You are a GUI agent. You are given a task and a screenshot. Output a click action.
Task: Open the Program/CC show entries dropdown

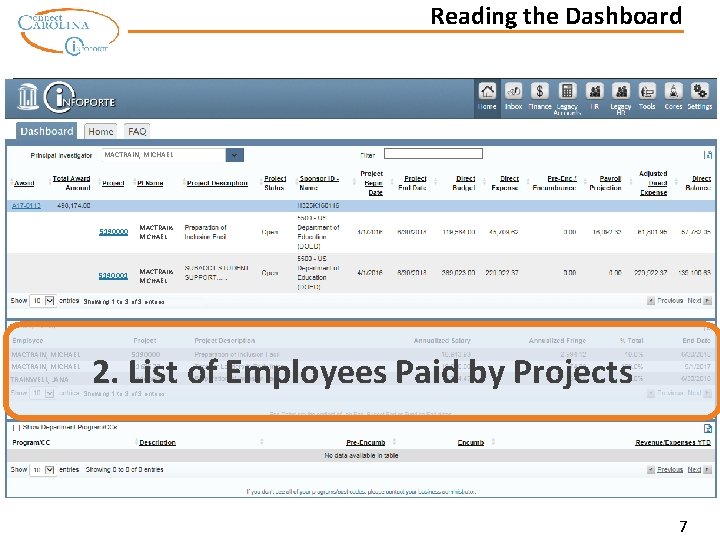pyautogui.click(x=43, y=470)
